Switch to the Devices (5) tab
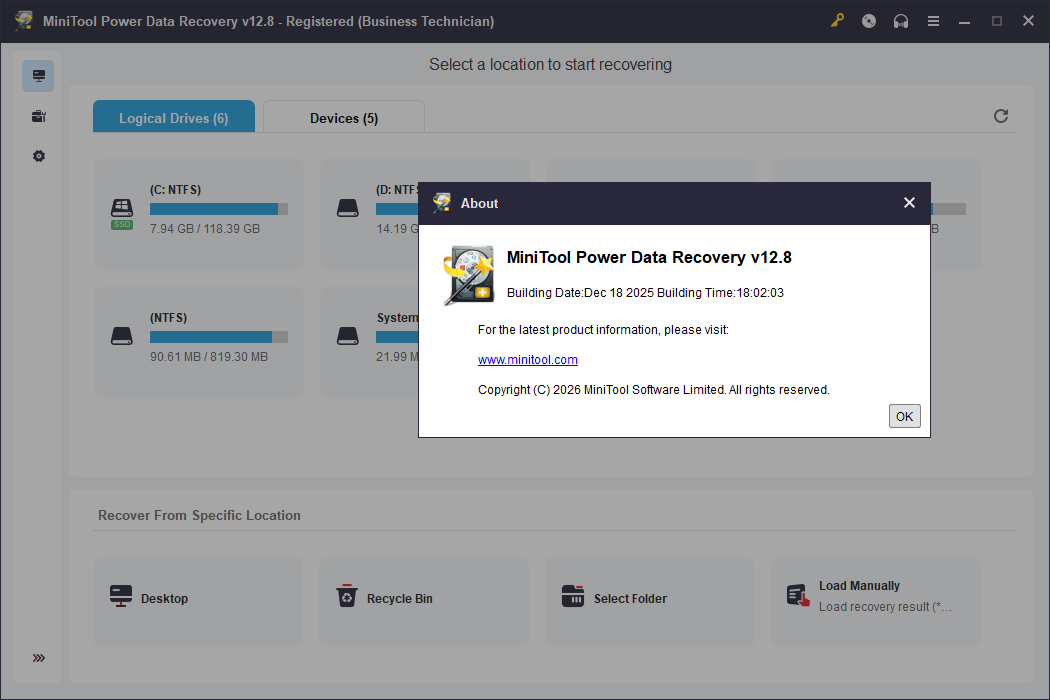 click(x=344, y=117)
